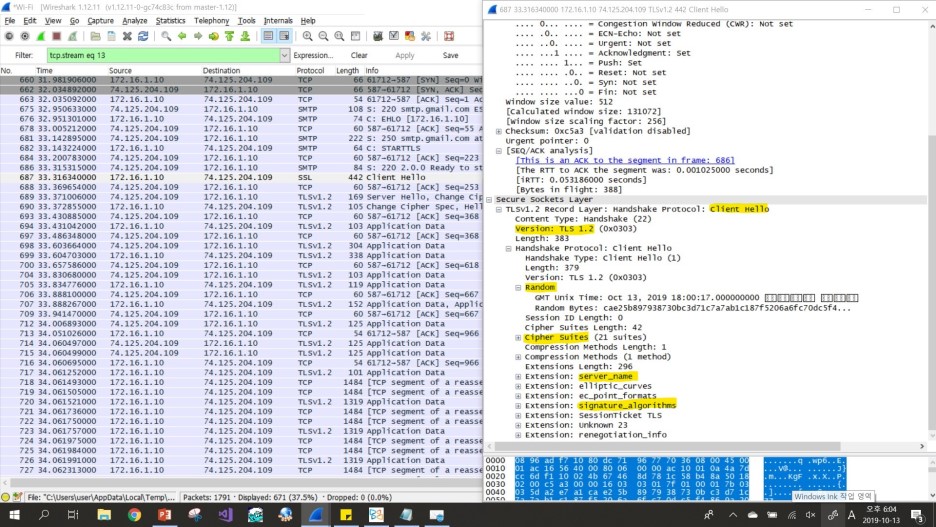This screenshot has height=527, width=936.
Task: Open capture options toolbar icon
Action: pos(24,36)
